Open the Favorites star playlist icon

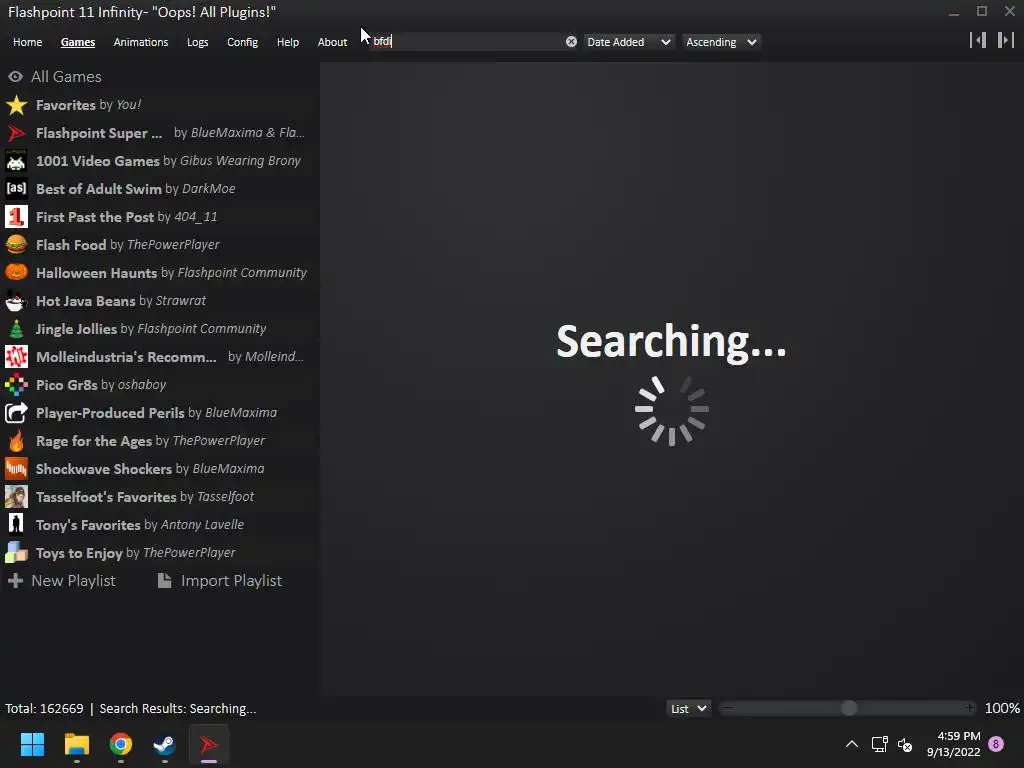(x=16, y=105)
